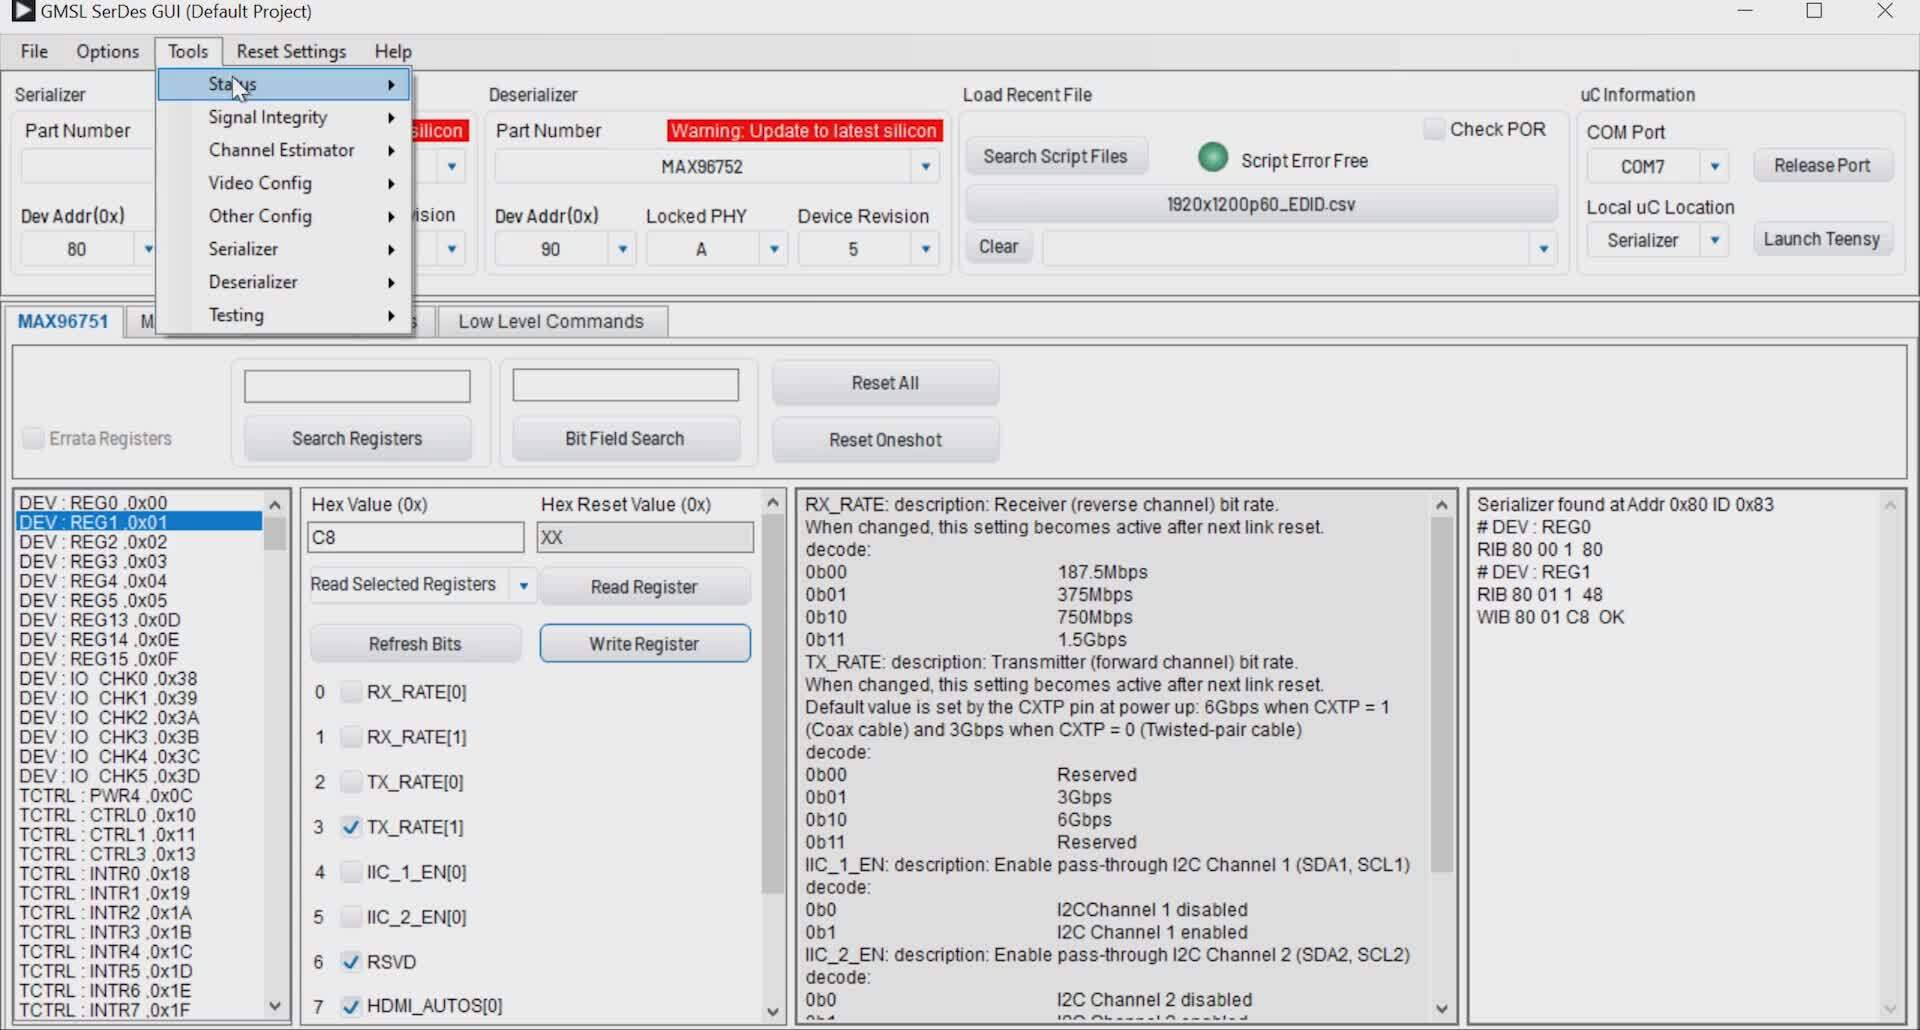The image size is (1920, 1030).
Task: Open the Serializer Dev Addr dropdown arrow
Action: click(148, 249)
